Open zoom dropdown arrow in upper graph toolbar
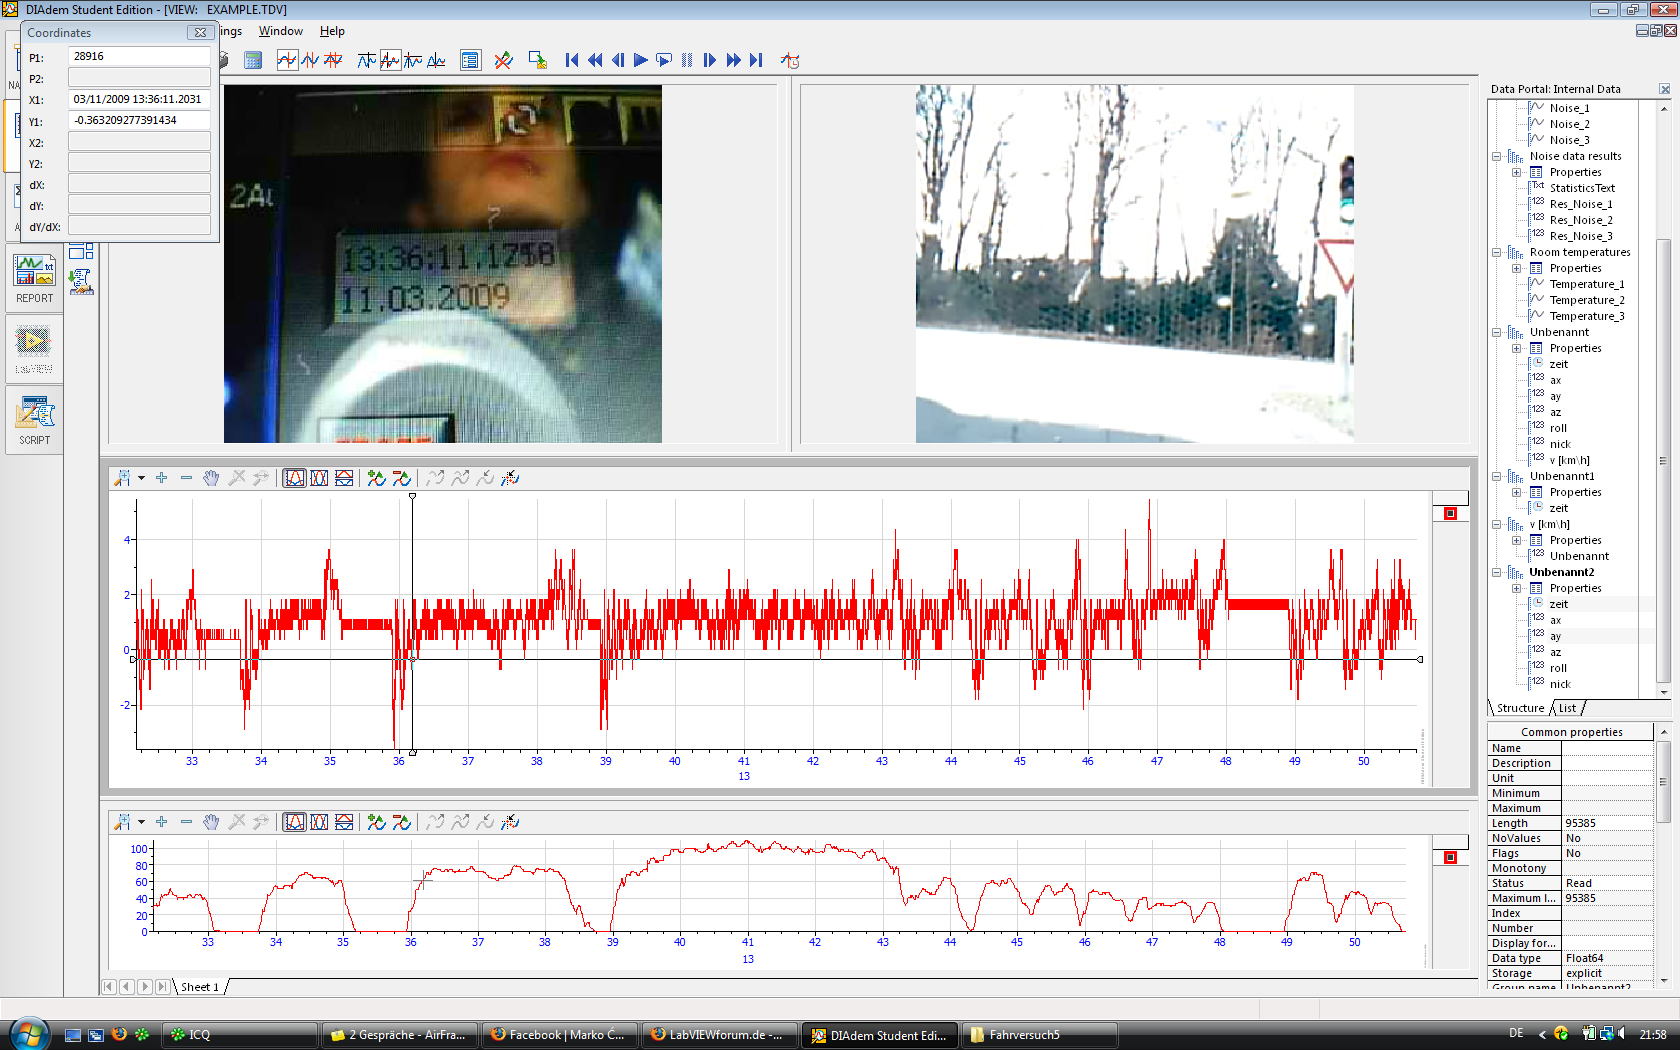Viewport: 1680px width, 1050px height. tap(141, 478)
